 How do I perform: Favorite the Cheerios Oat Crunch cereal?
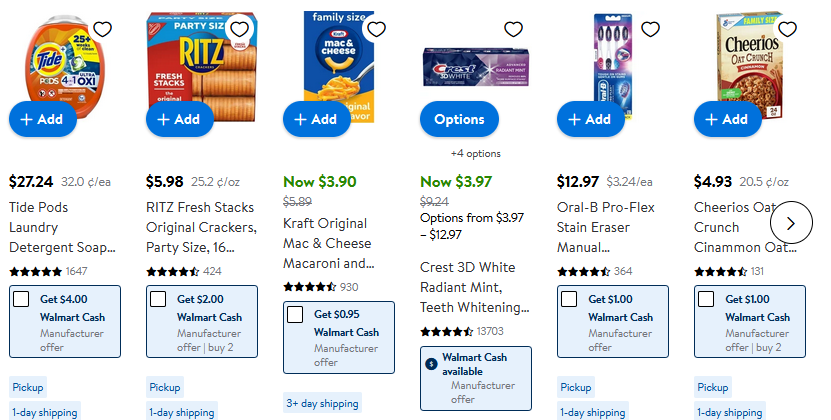point(787,29)
